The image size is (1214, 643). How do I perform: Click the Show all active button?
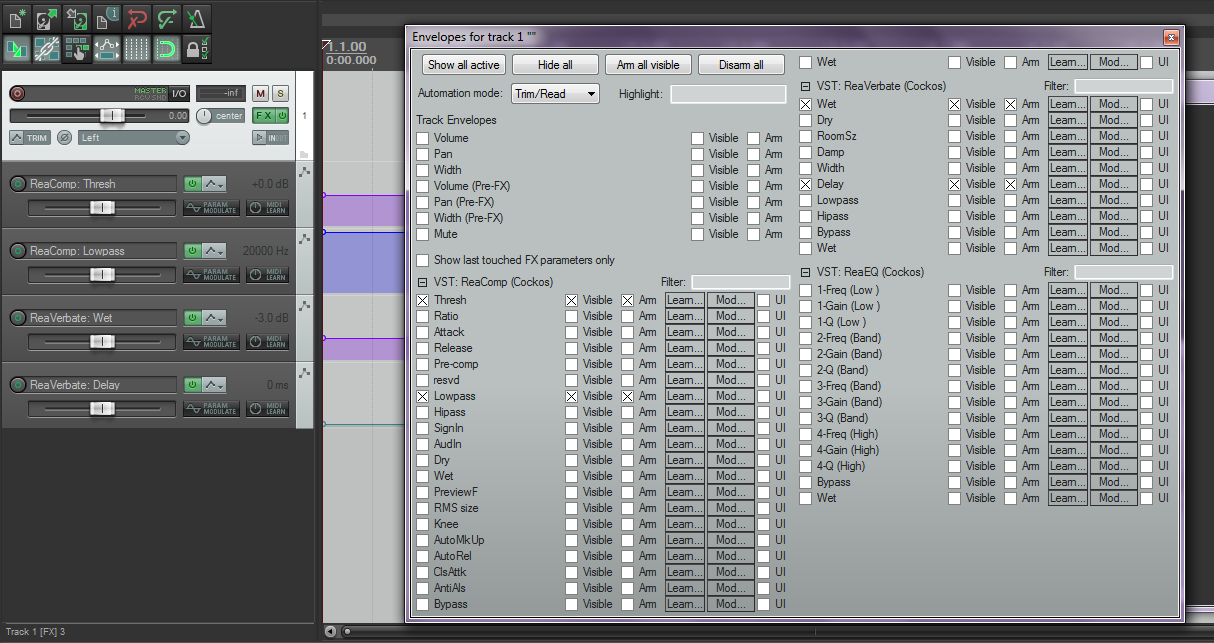pyautogui.click(x=463, y=65)
